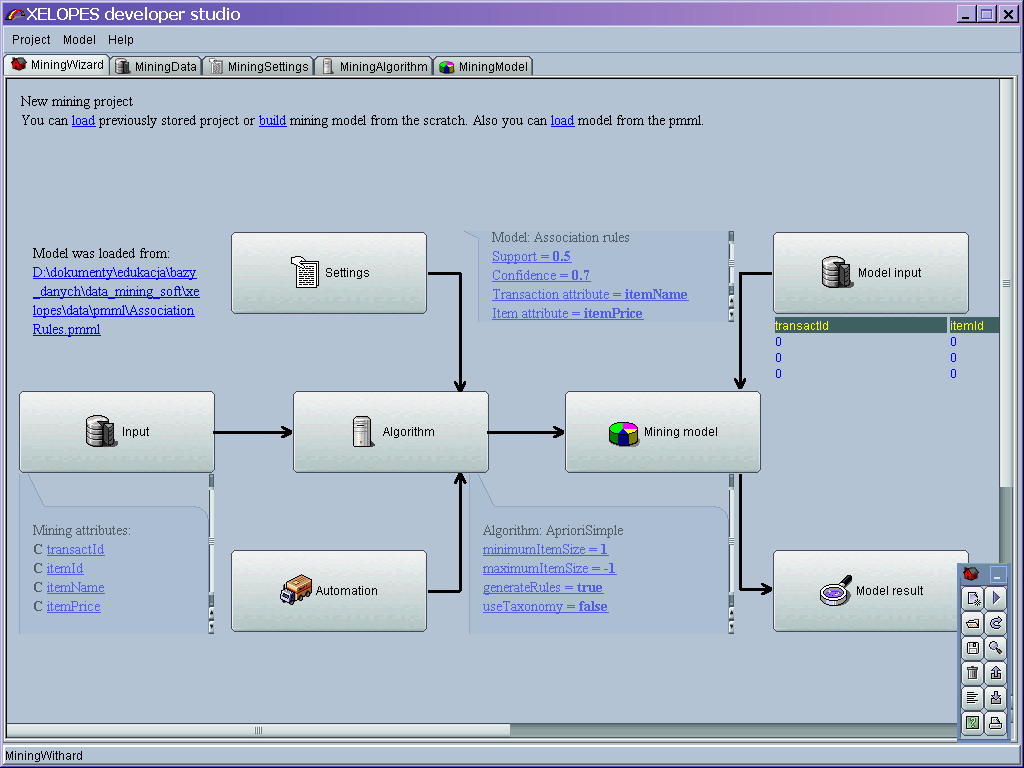Viewport: 1024px width, 768px height.
Task: Click the curved refresh arrow icon
Action: pos(996,623)
